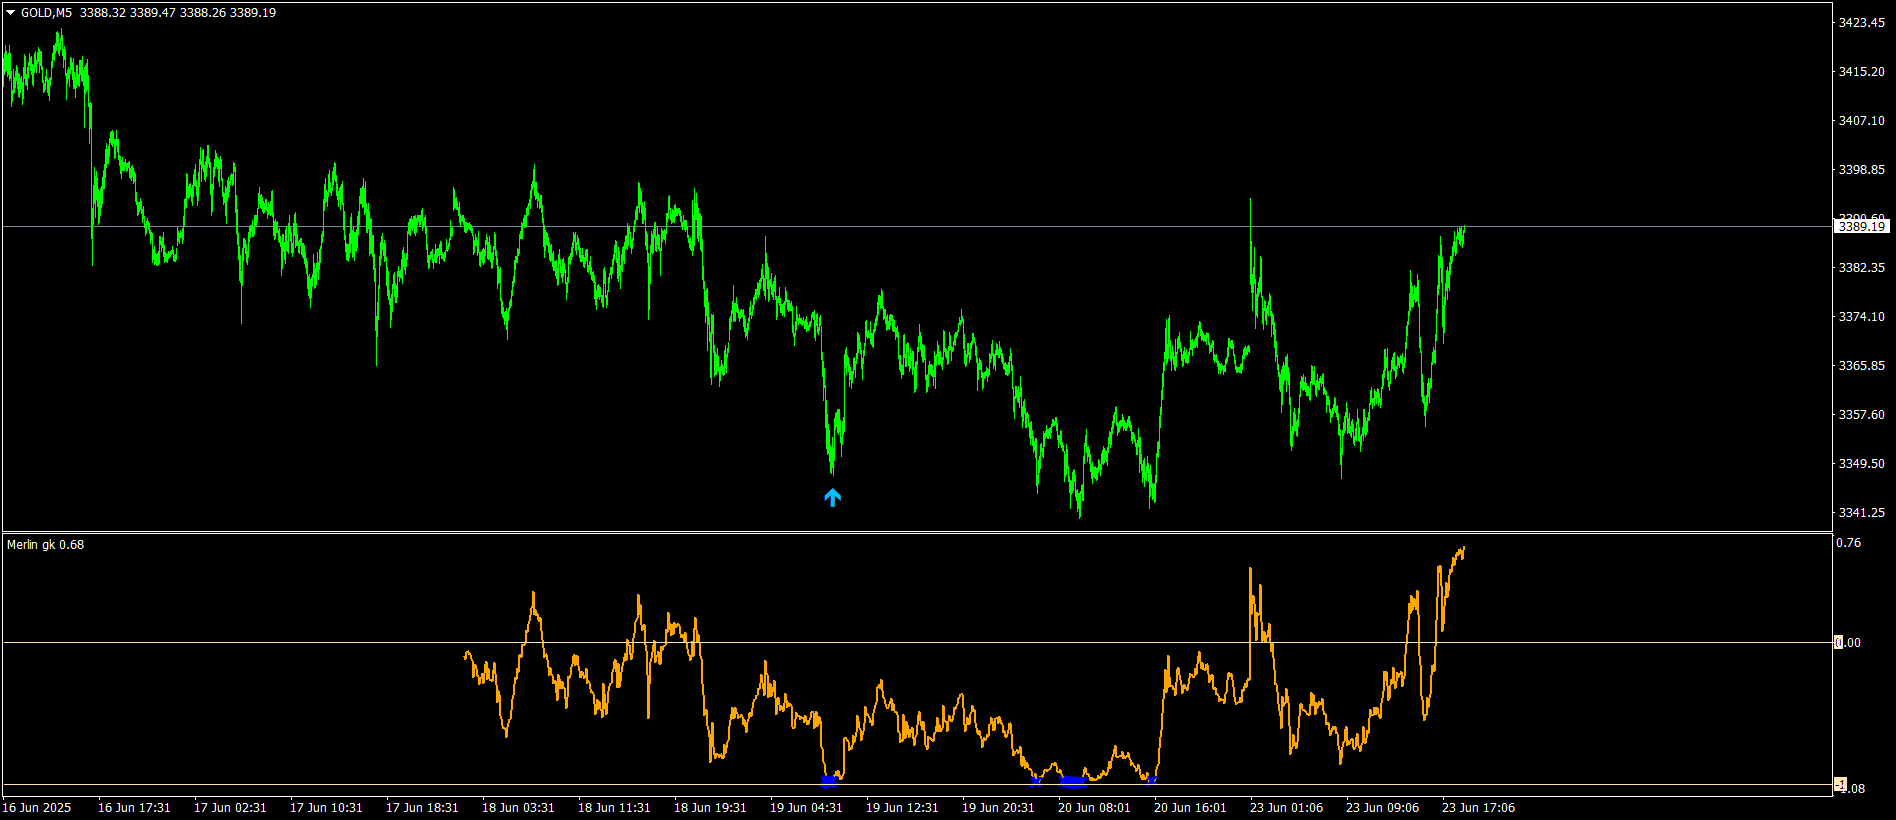Click the OHLC values 3388.32 3389.47 3388.26 3389.19

tap(178, 13)
